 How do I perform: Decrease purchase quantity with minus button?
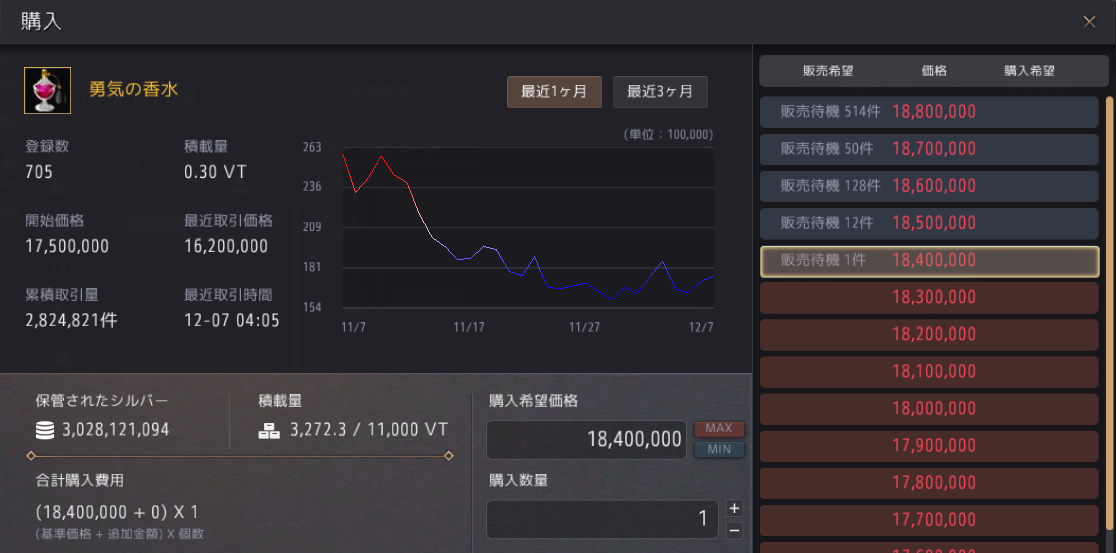[734, 529]
